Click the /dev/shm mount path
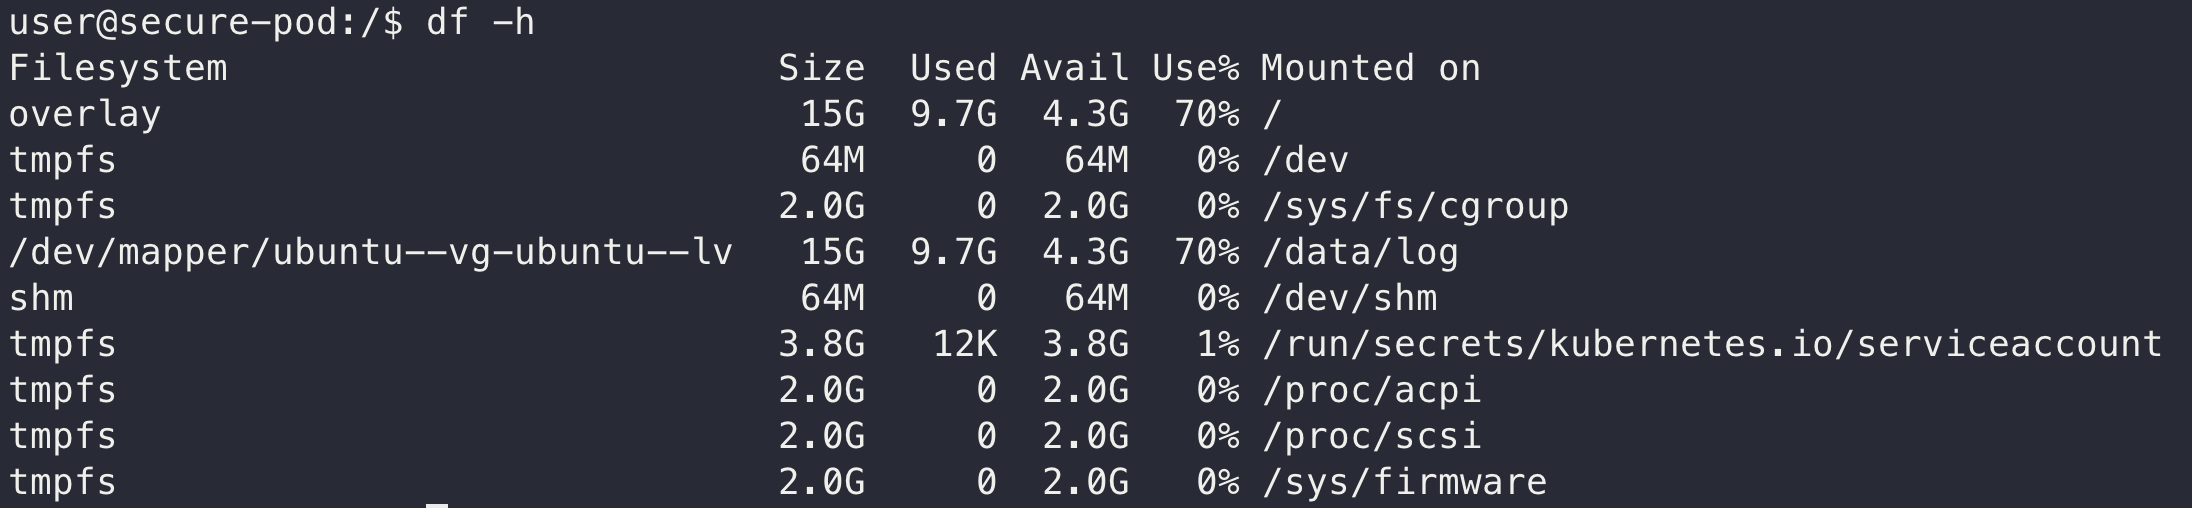Screen dimensions: 2192x508 1349,298
